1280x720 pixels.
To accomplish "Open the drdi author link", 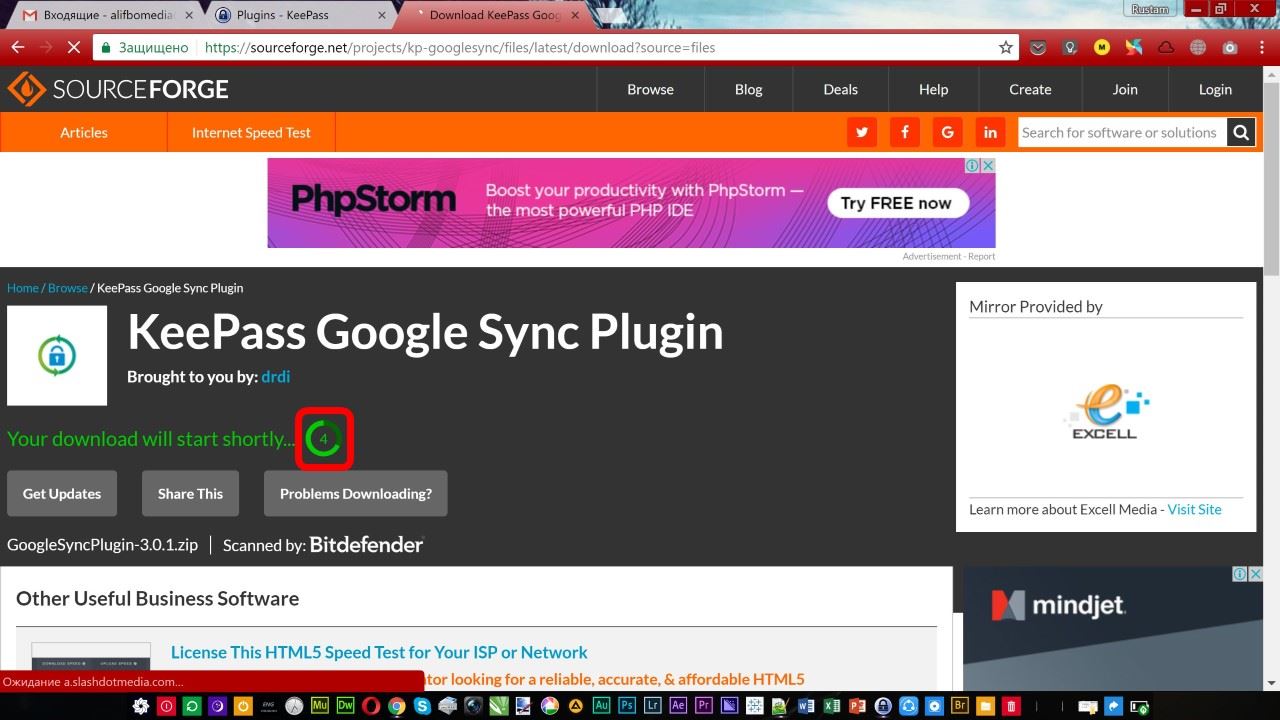I will pos(276,377).
